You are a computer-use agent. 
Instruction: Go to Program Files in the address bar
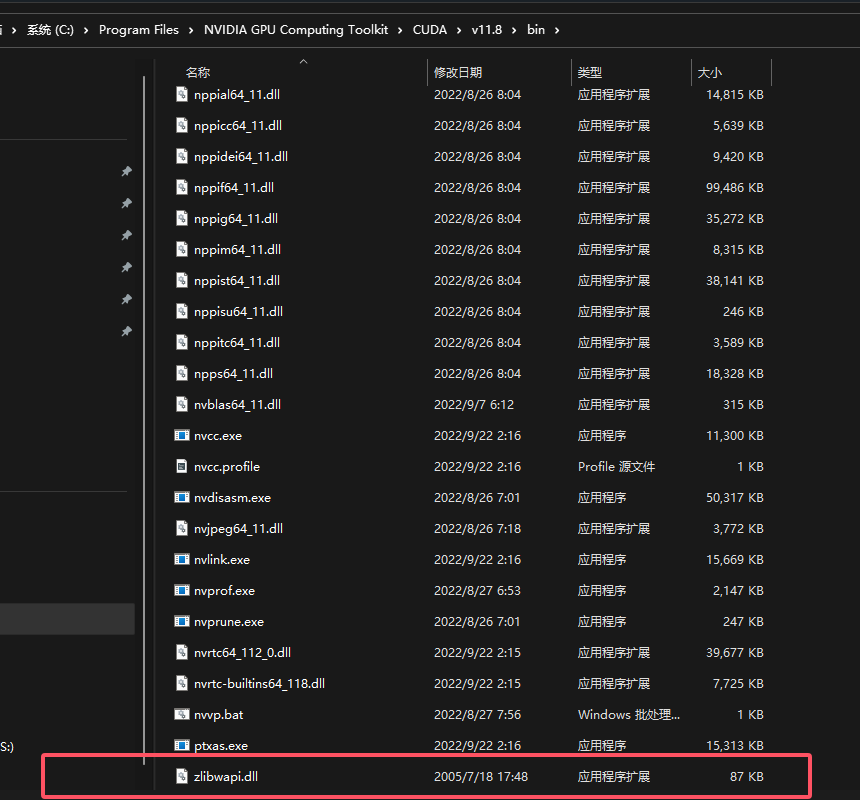(x=139, y=30)
